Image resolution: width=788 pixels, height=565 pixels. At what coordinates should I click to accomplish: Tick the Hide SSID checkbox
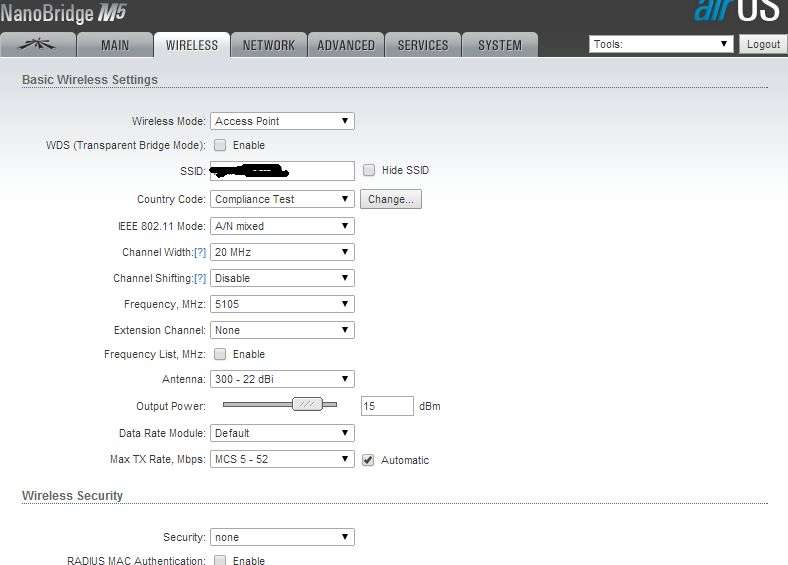(x=369, y=170)
